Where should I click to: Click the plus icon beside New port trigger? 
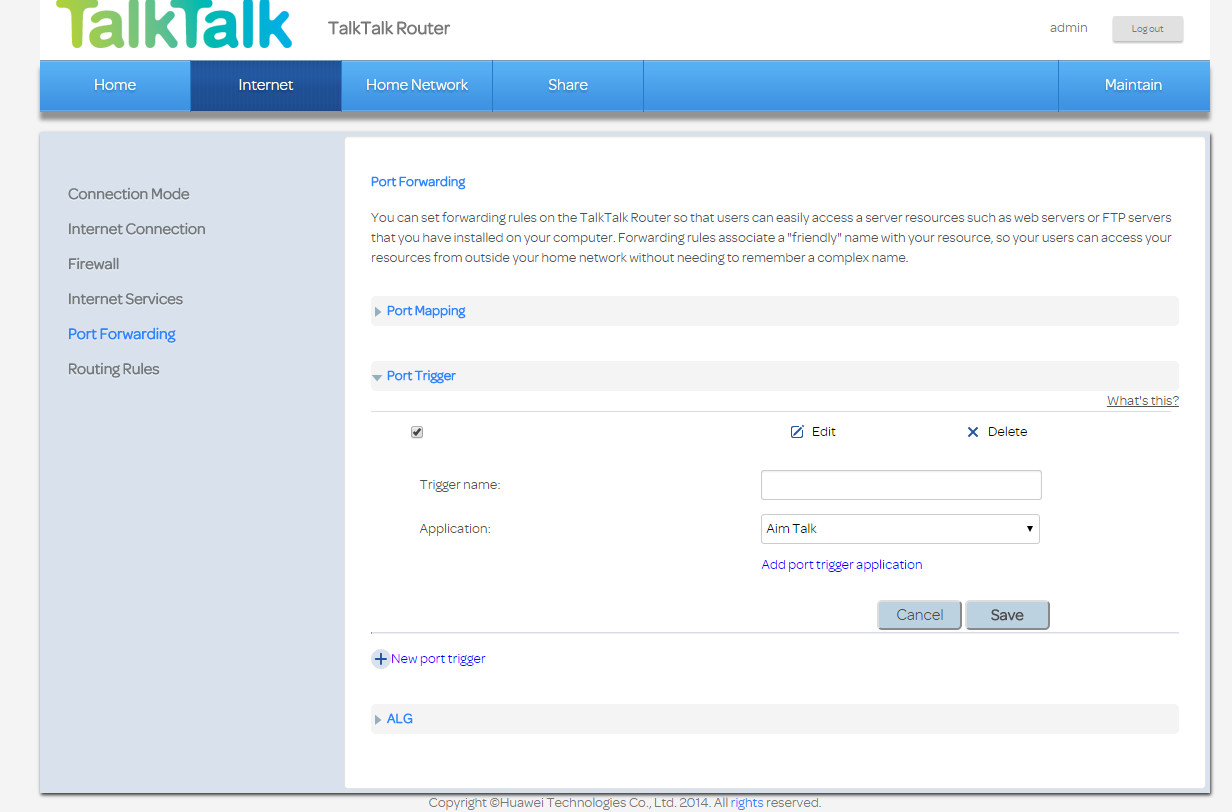[x=380, y=658]
